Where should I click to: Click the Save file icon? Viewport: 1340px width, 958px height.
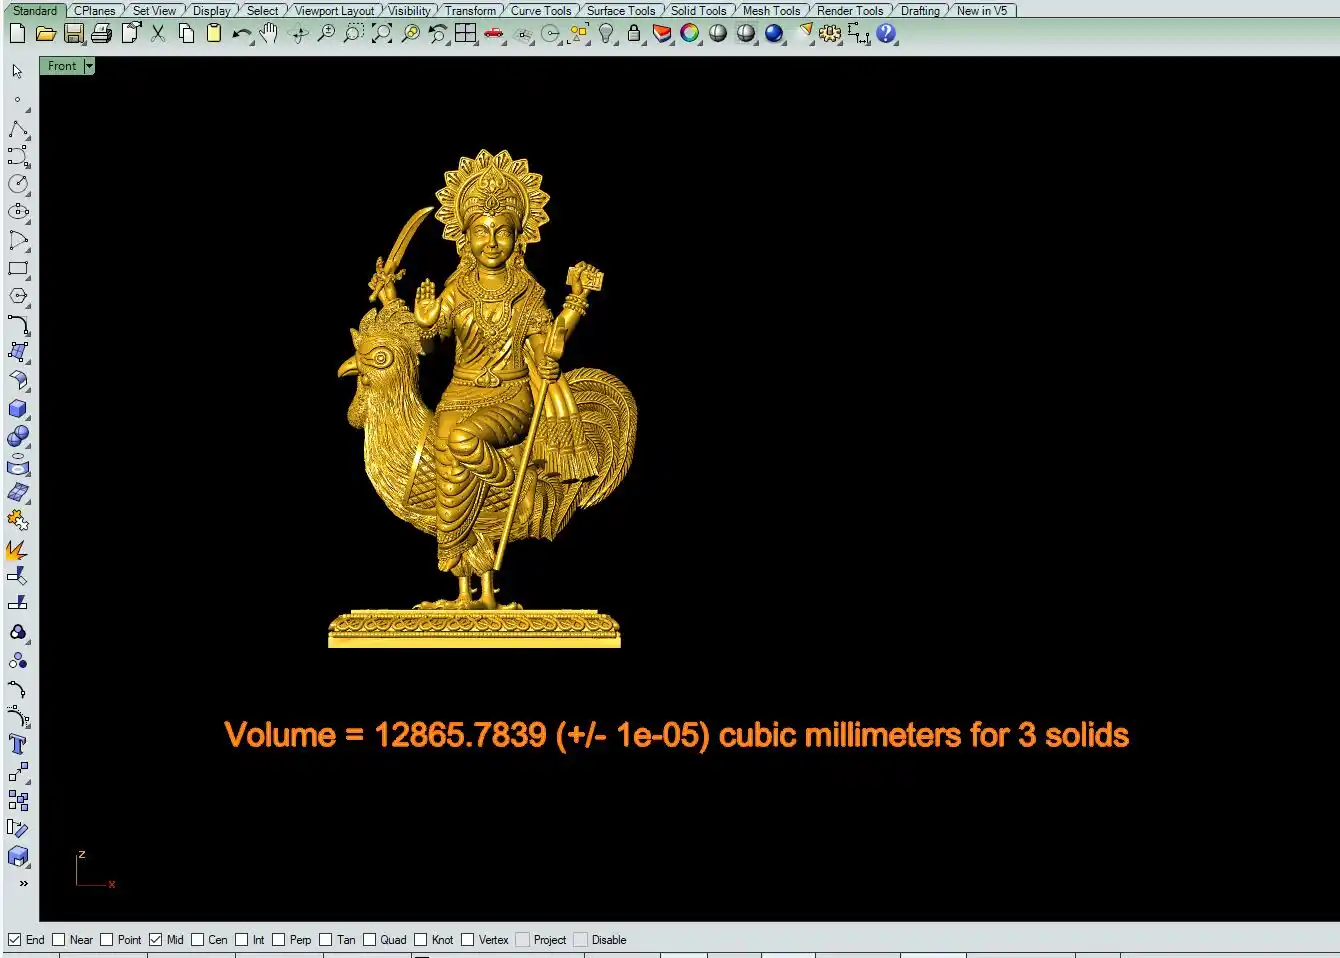[x=73, y=33]
